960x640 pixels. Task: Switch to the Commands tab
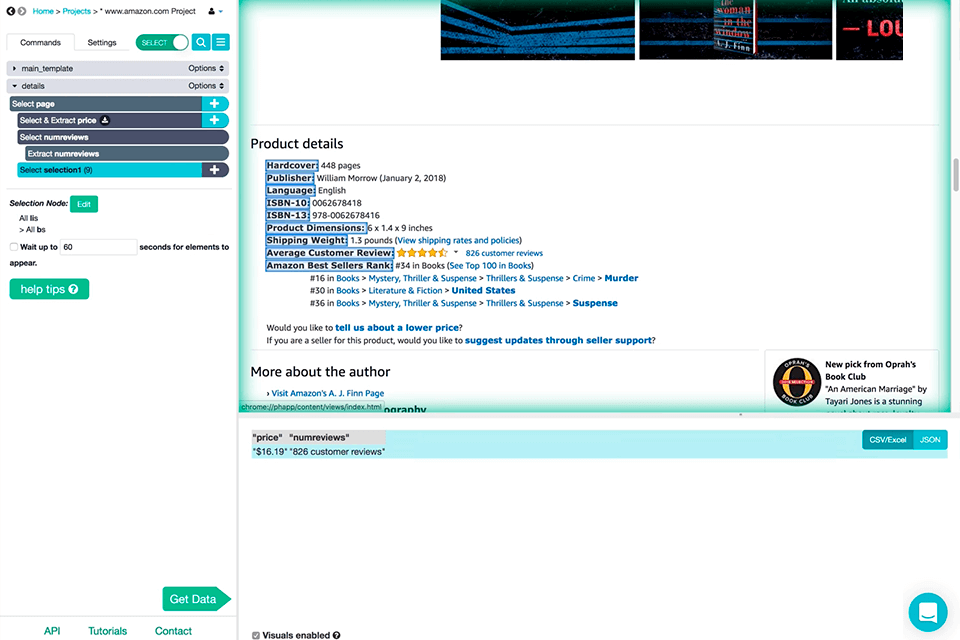[40, 42]
